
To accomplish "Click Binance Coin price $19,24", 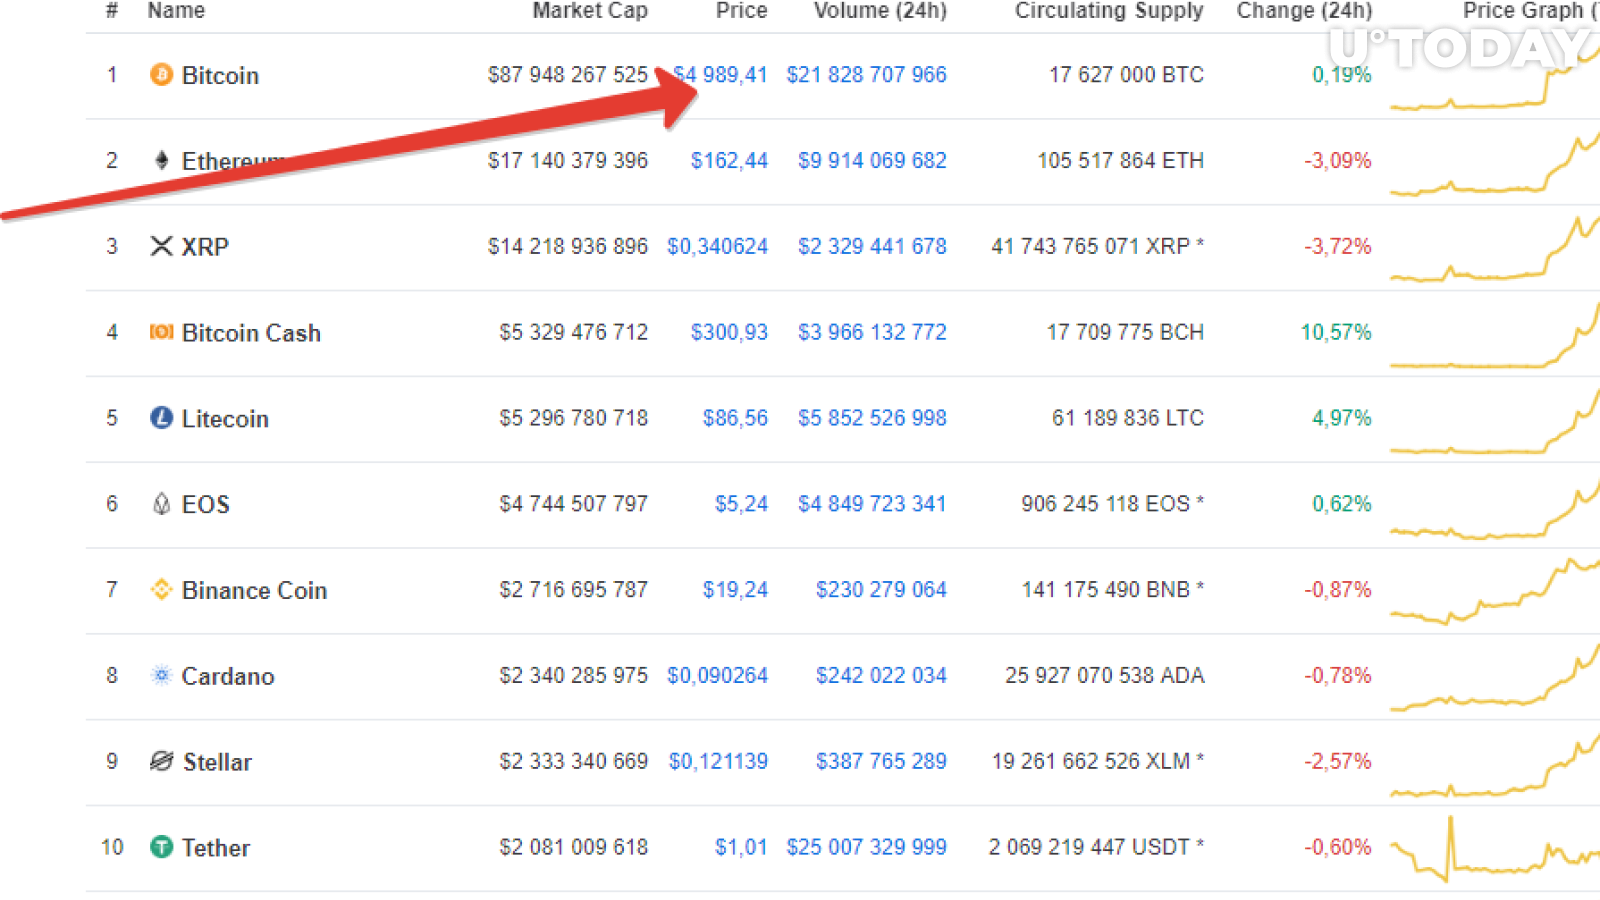I will [x=735, y=591].
